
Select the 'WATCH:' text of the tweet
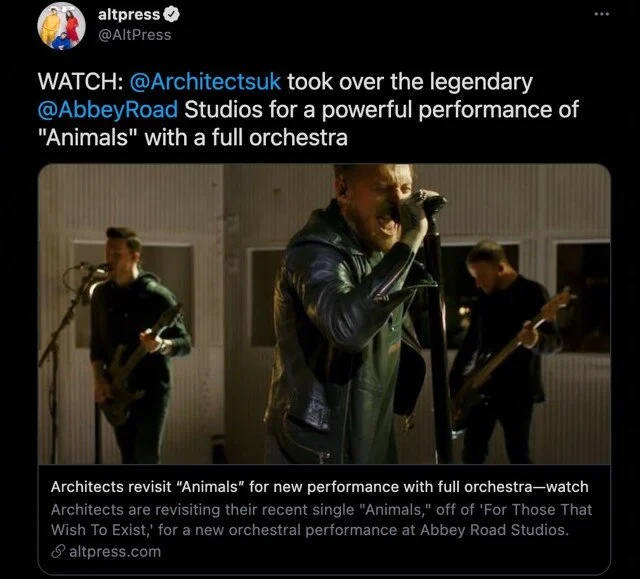(80, 82)
